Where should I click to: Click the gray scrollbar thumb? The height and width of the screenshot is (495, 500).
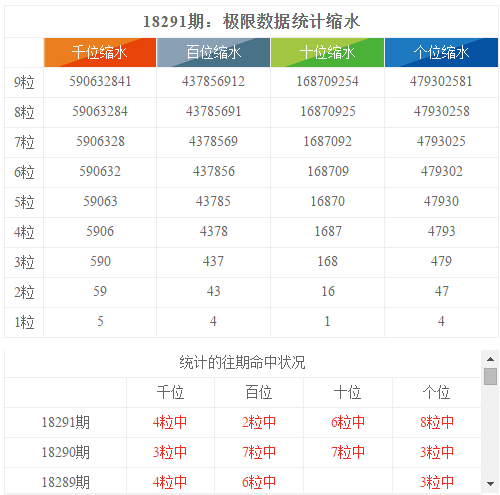click(490, 376)
